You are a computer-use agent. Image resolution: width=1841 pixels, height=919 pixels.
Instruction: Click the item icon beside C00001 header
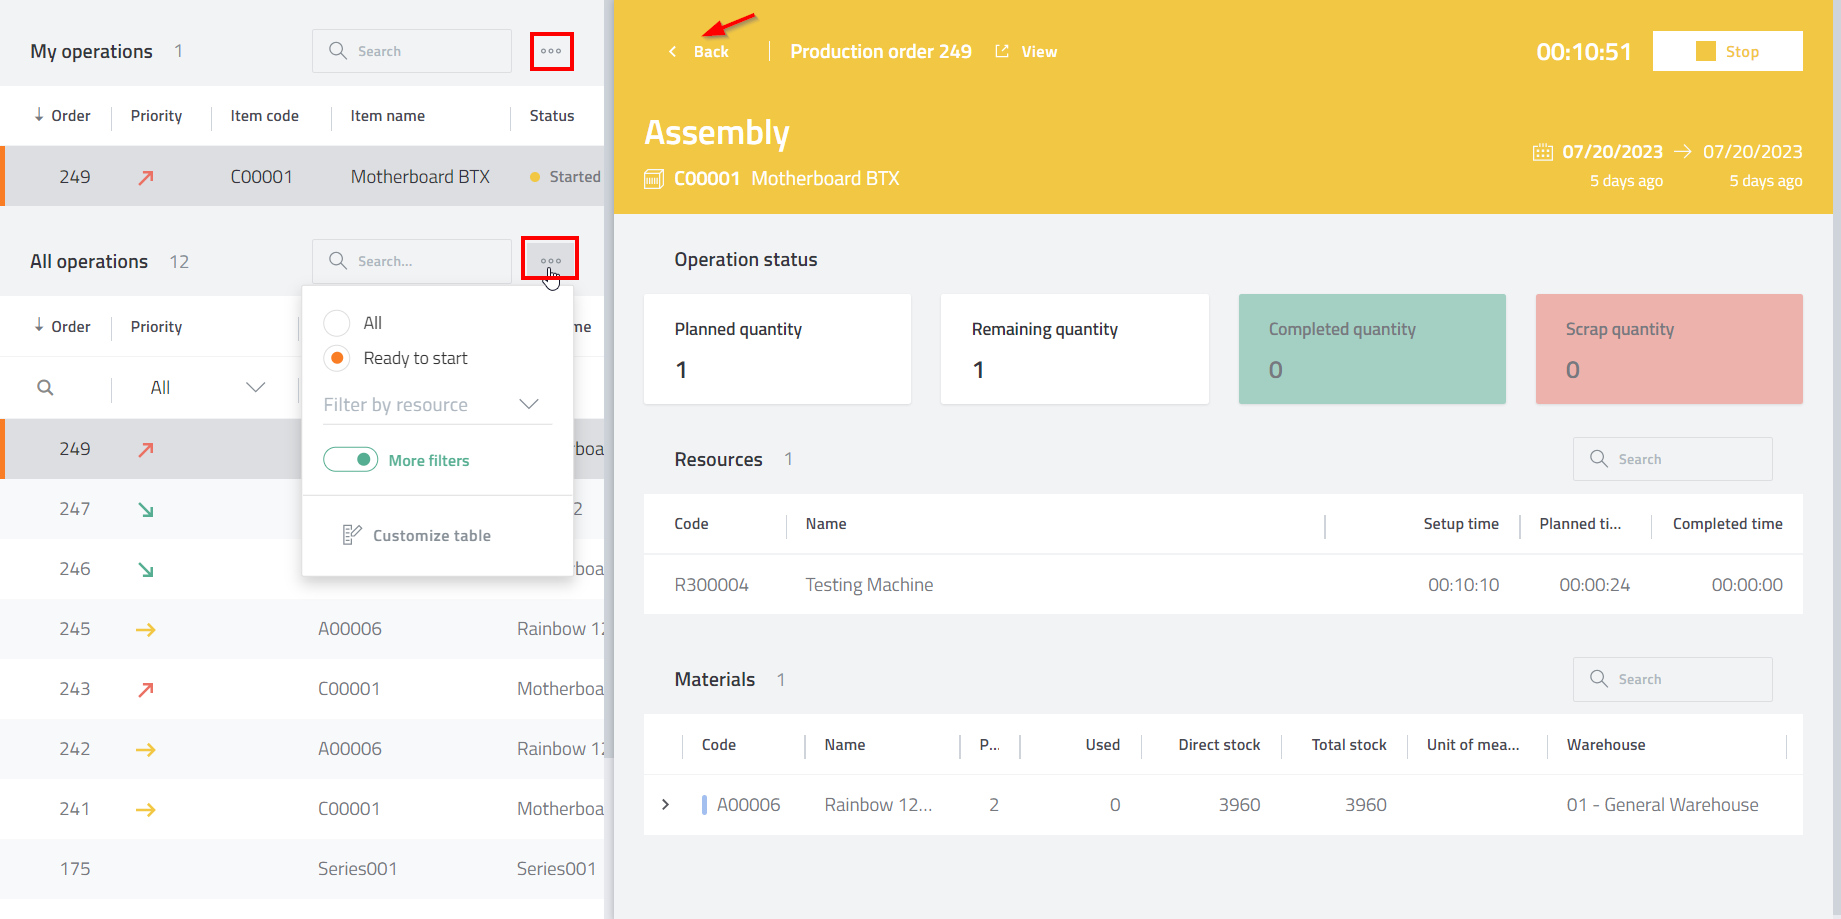[x=654, y=179]
